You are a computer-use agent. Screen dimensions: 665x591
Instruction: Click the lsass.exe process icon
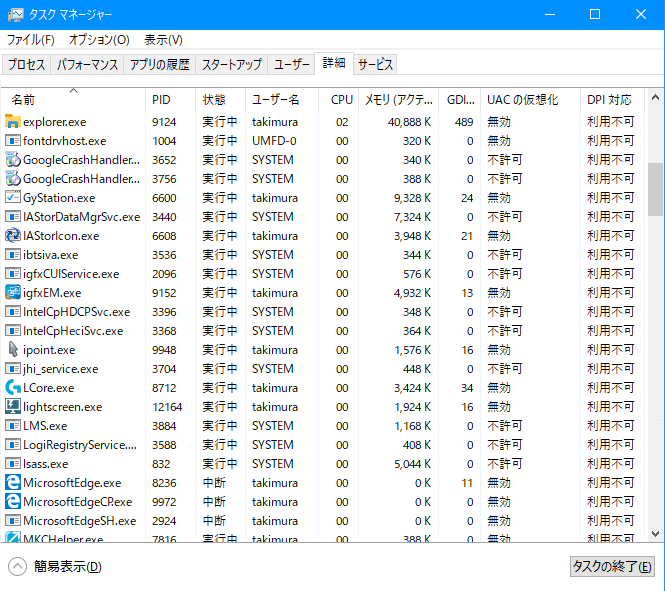[13, 463]
